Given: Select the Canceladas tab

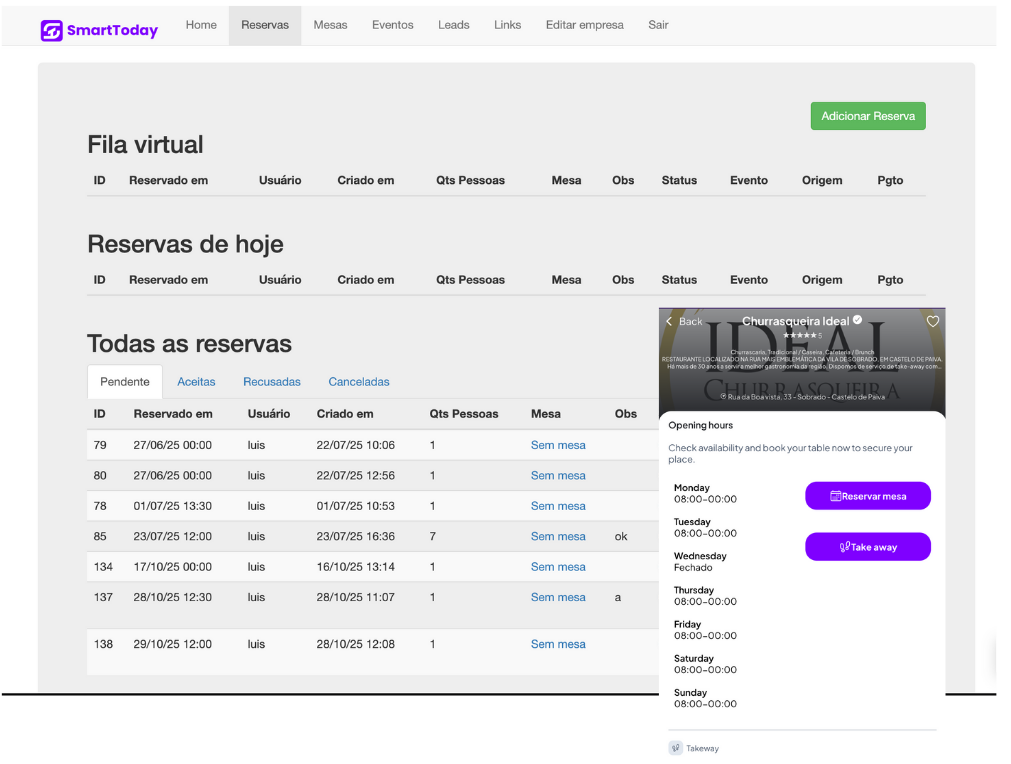Looking at the screenshot, I should coord(359,382).
